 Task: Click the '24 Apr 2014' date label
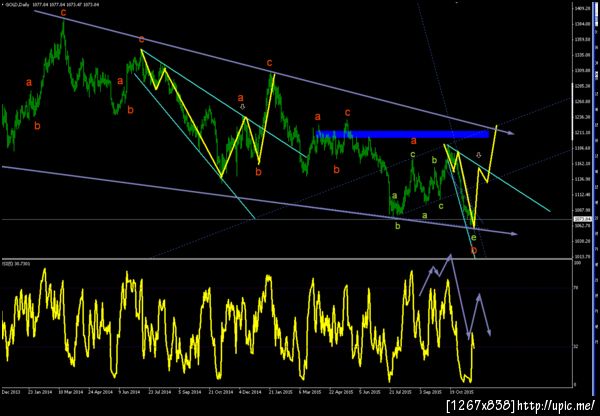(101, 392)
